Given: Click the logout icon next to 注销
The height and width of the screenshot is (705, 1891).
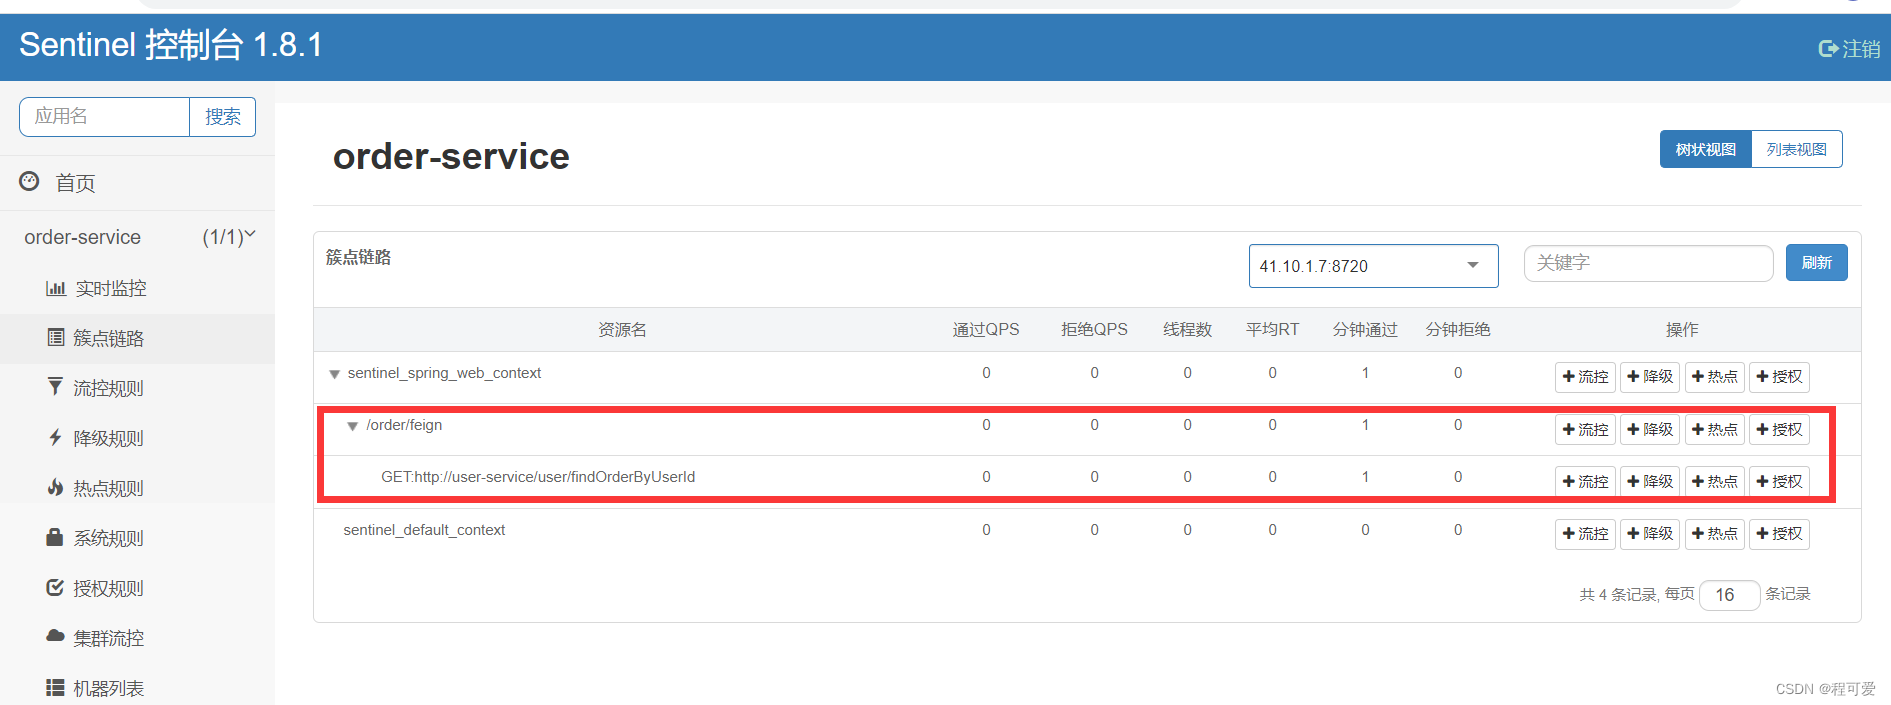Looking at the screenshot, I should [x=1828, y=48].
